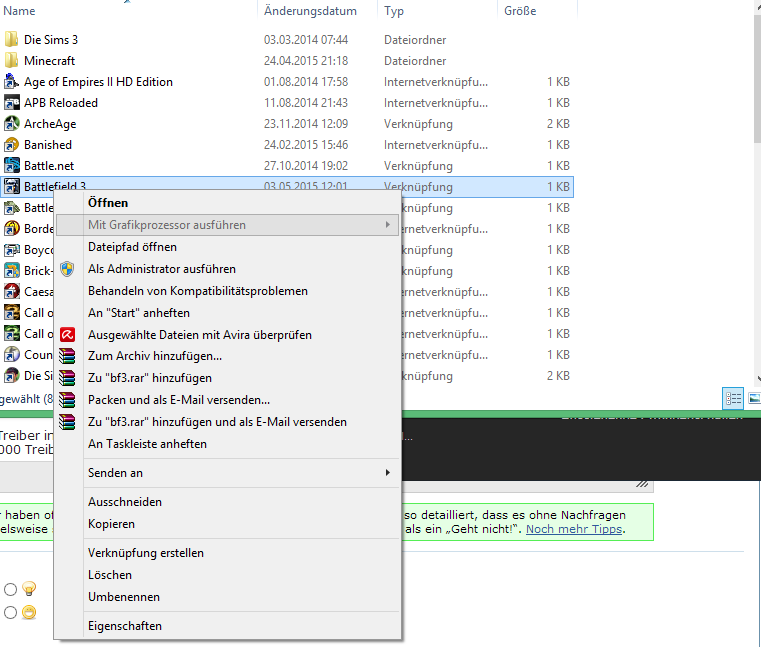Click the Age of Empires II HD Edition shortcut icon
Viewport: 761px width, 647px height.
[x=12, y=82]
